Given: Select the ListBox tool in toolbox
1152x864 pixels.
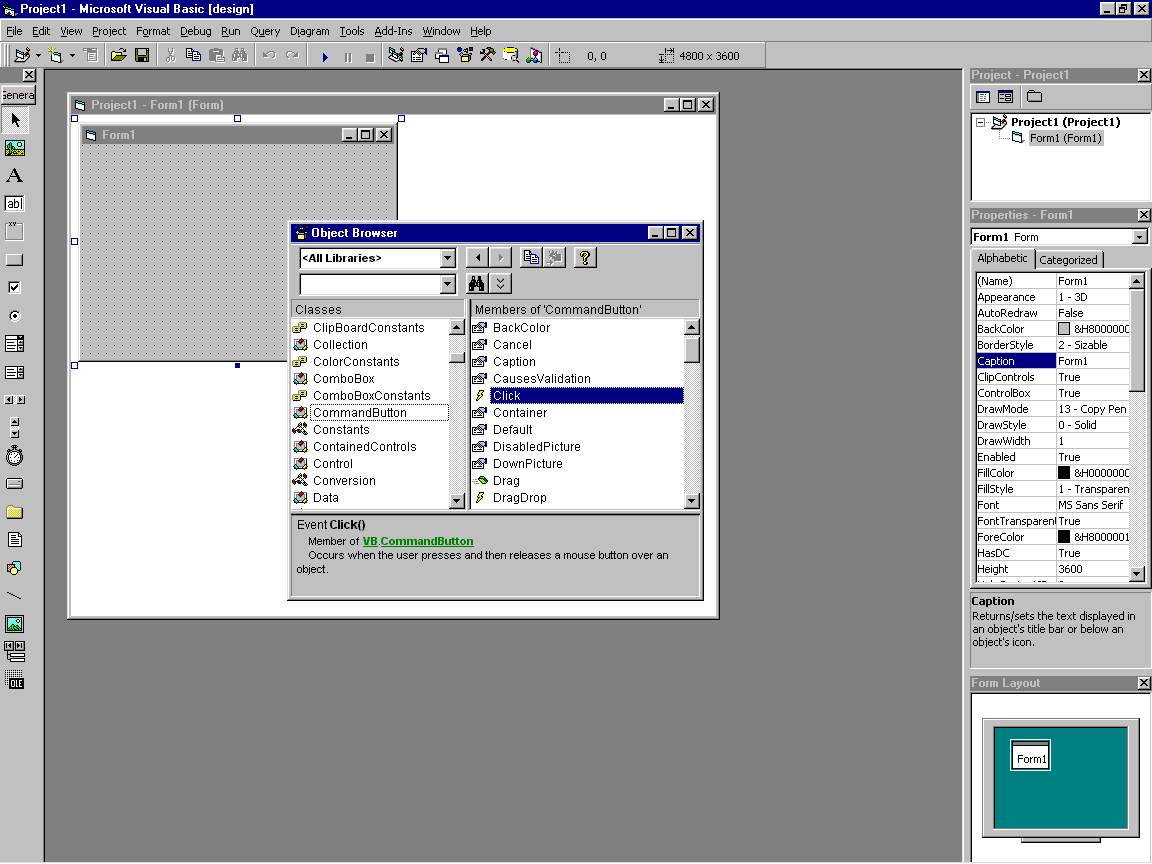Looking at the screenshot, I should point(15,372).
